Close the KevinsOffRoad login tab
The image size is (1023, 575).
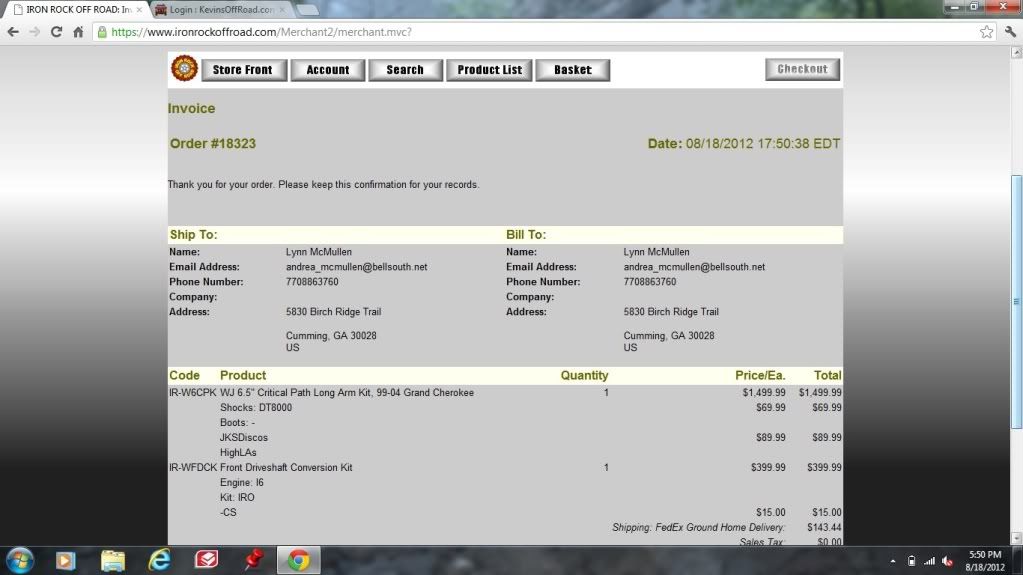282,10
